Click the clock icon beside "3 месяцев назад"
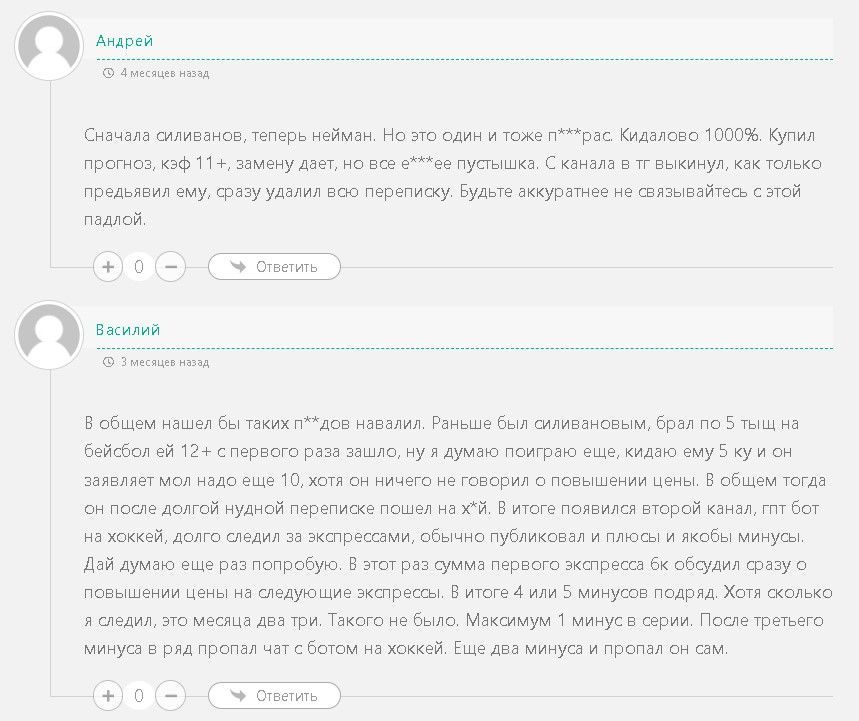Image resolution: width=859 pixels, height=721 pixels. click(x=109, y=362)
